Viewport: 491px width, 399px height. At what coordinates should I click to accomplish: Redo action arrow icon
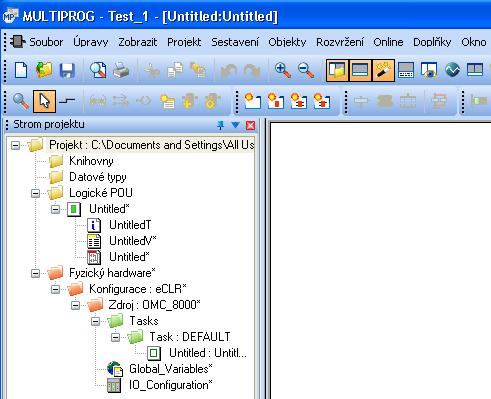coord(252,70)
